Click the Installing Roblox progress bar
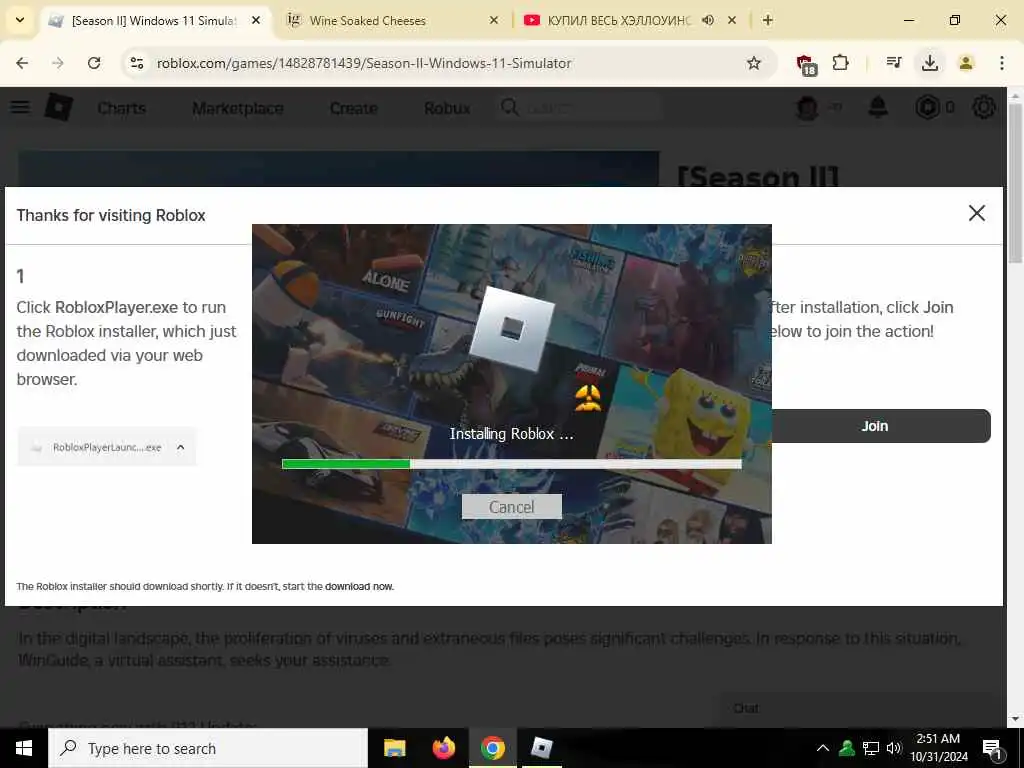 coord(511,464)
